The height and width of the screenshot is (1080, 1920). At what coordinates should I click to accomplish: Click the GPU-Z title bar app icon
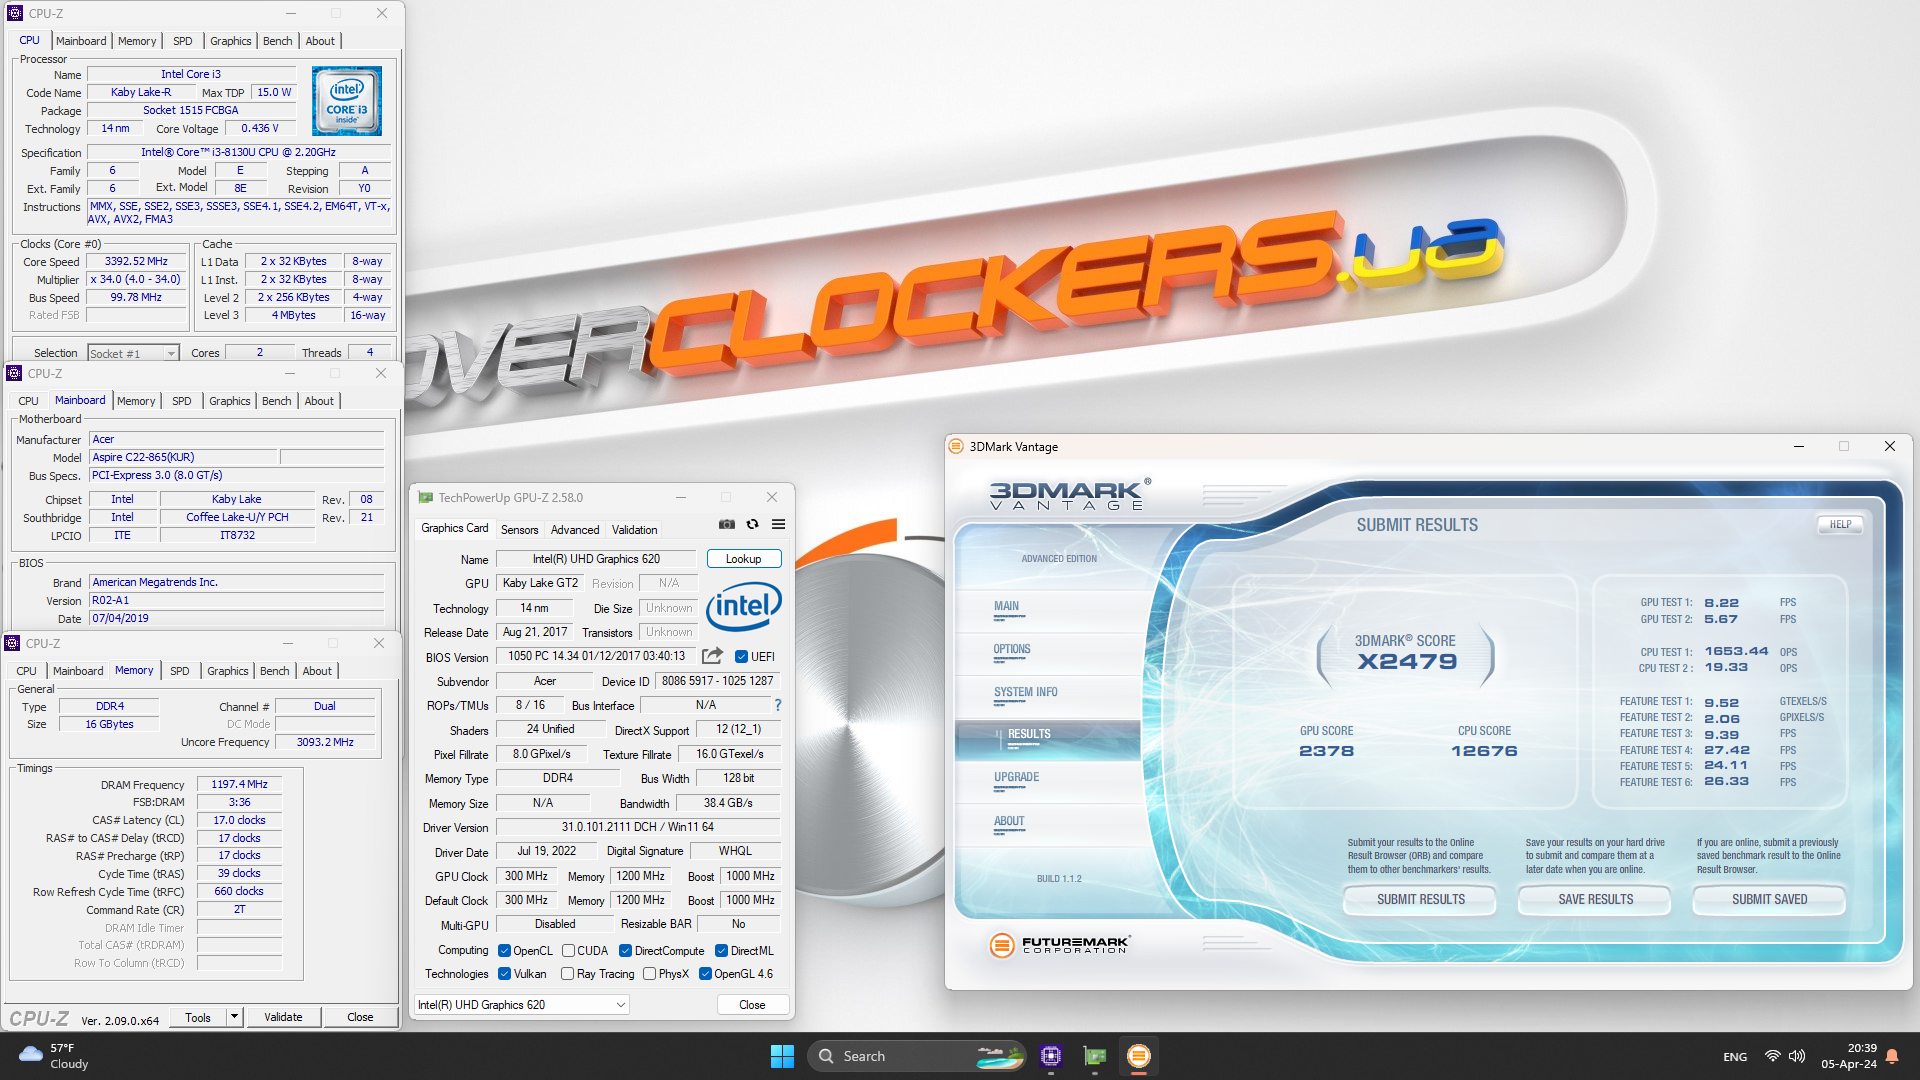[426, 497]
